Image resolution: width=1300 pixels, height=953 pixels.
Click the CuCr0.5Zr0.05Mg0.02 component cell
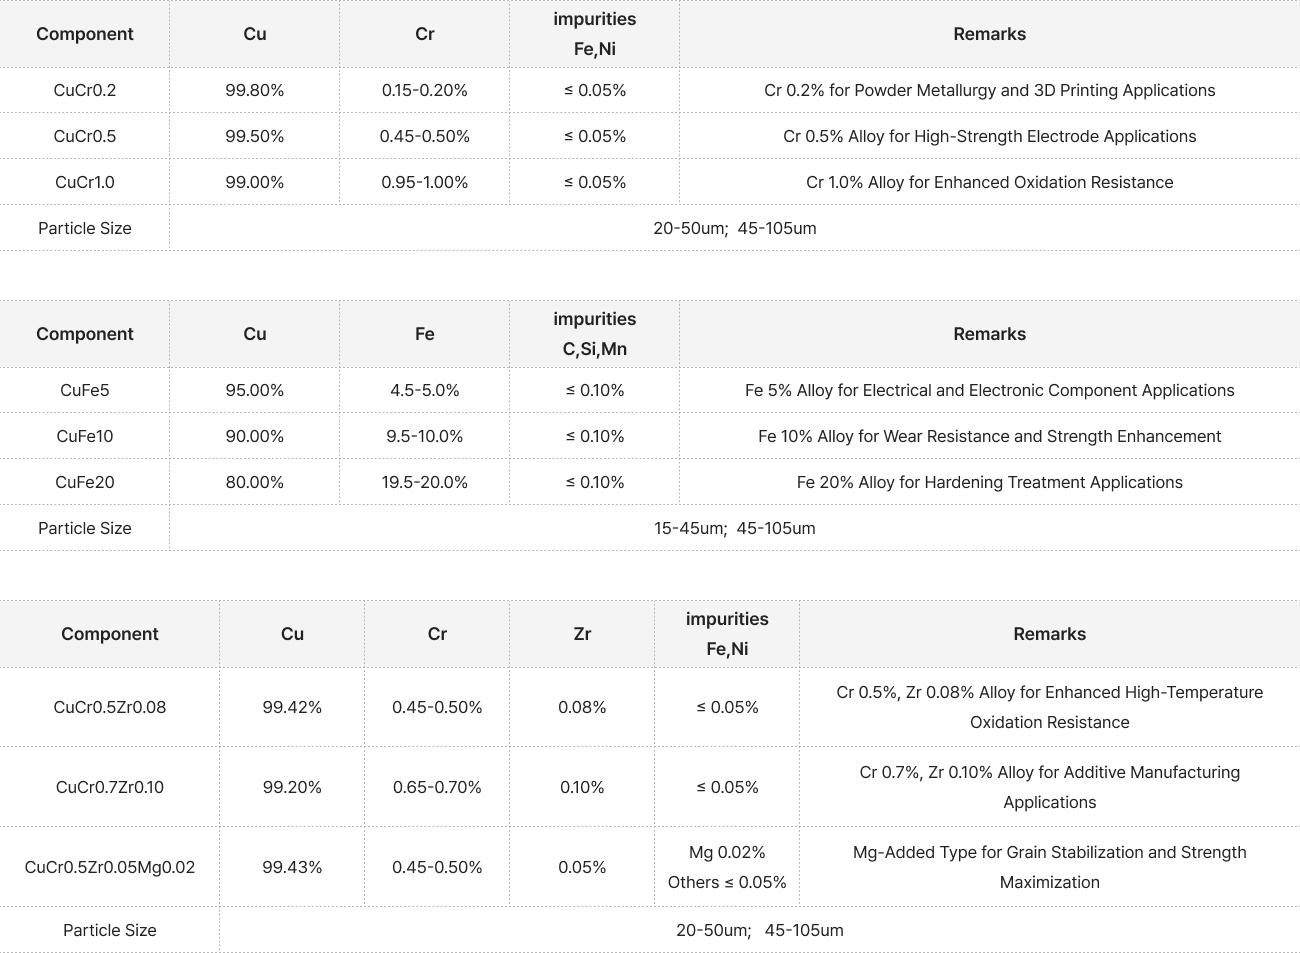click(x=110, y=867)
